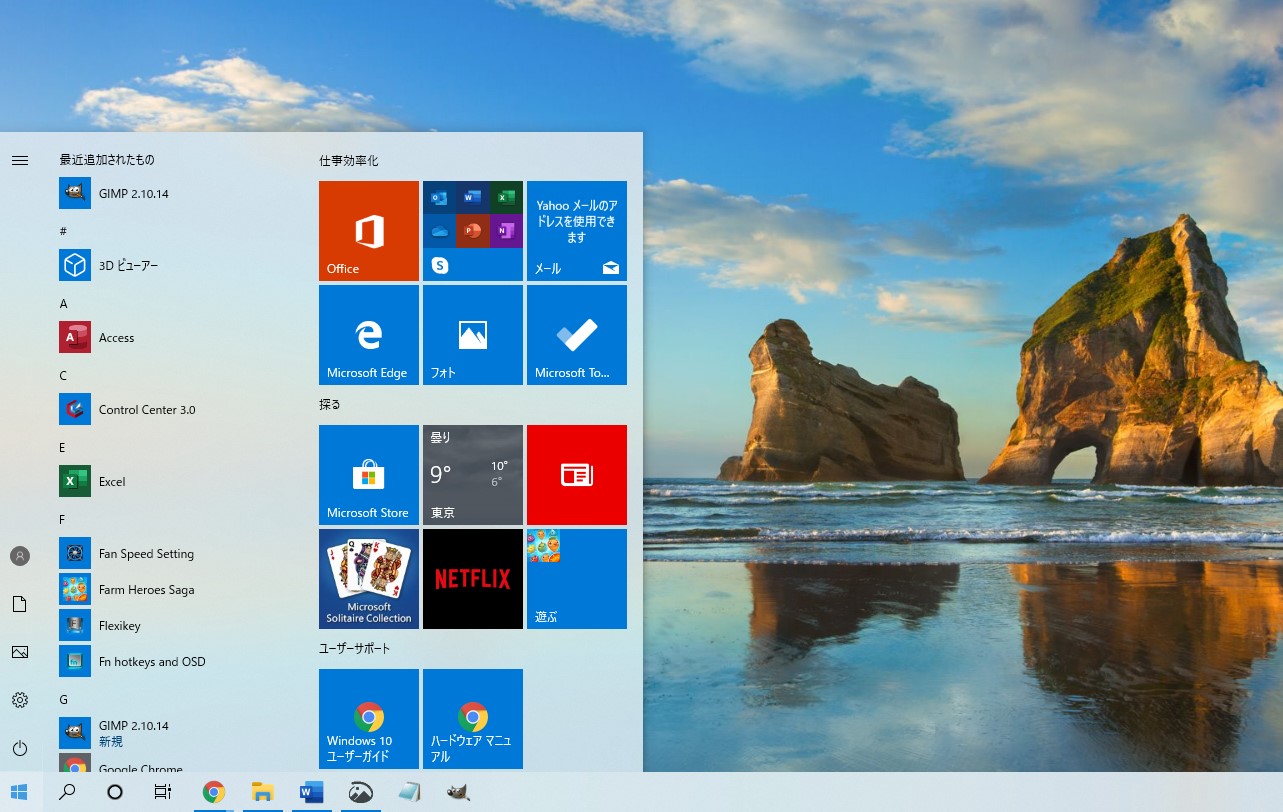Open Microsoft Edge tile
Viewport: 1283px width, 812px height.
369,335
